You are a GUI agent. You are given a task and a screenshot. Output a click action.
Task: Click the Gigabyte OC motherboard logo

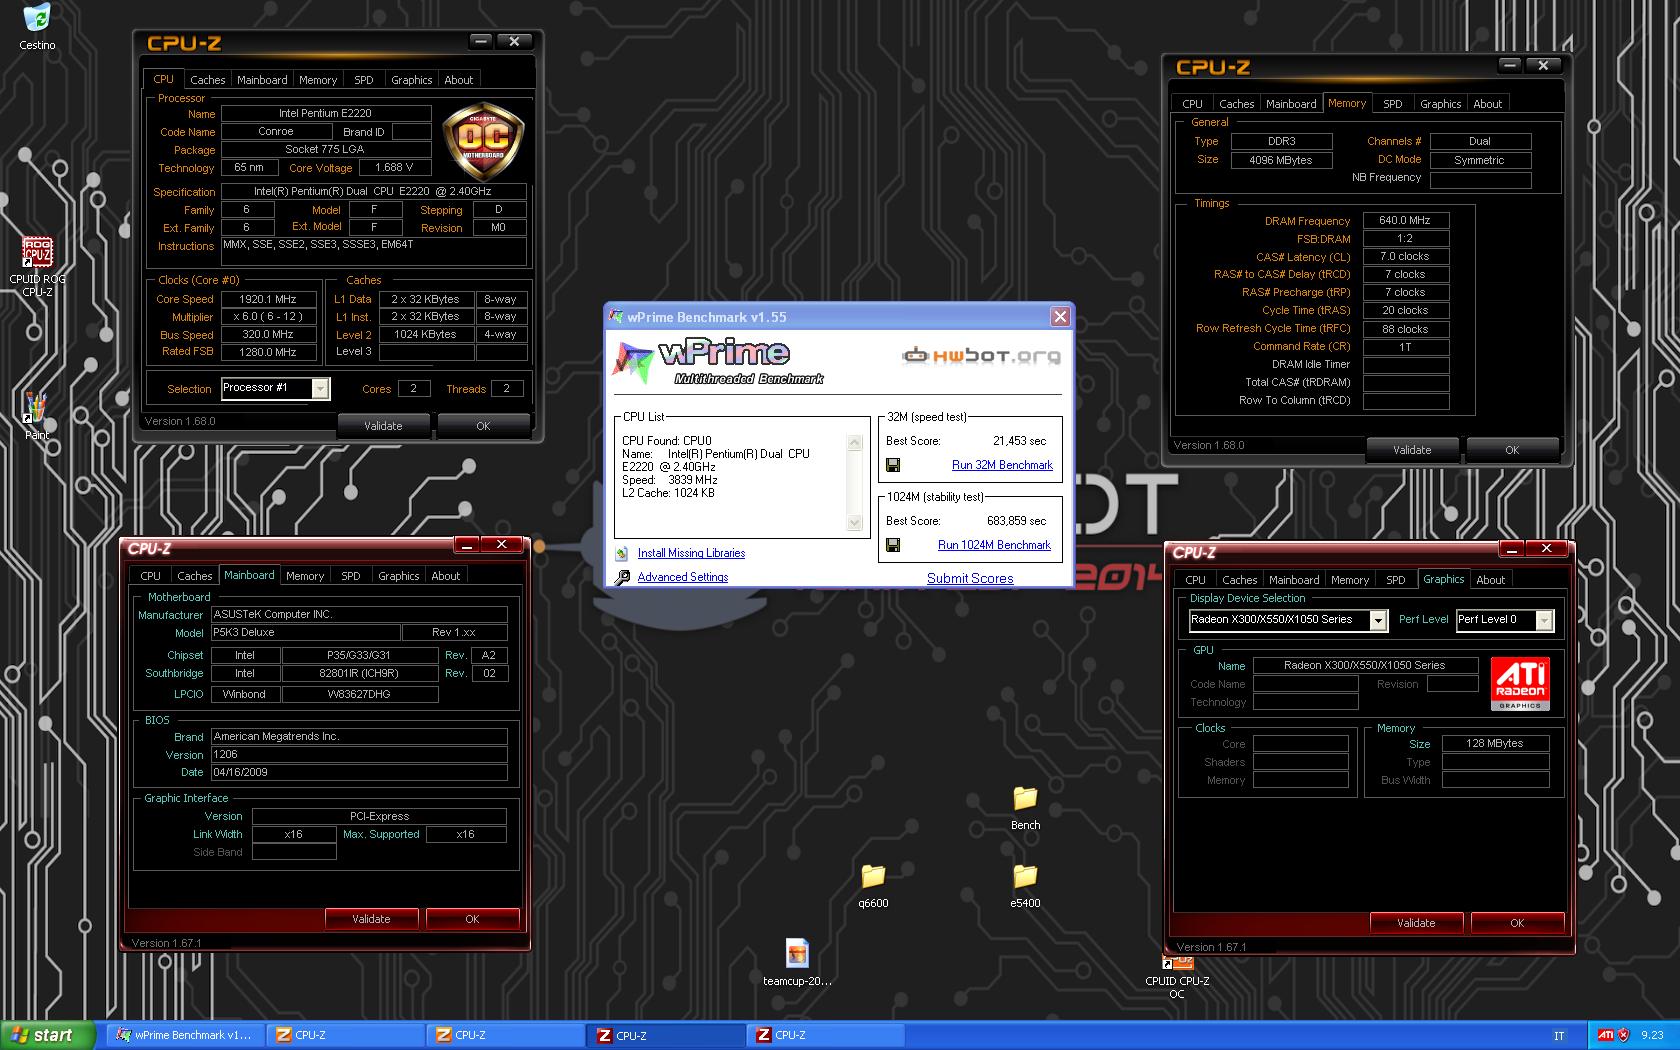pos(482,140)
